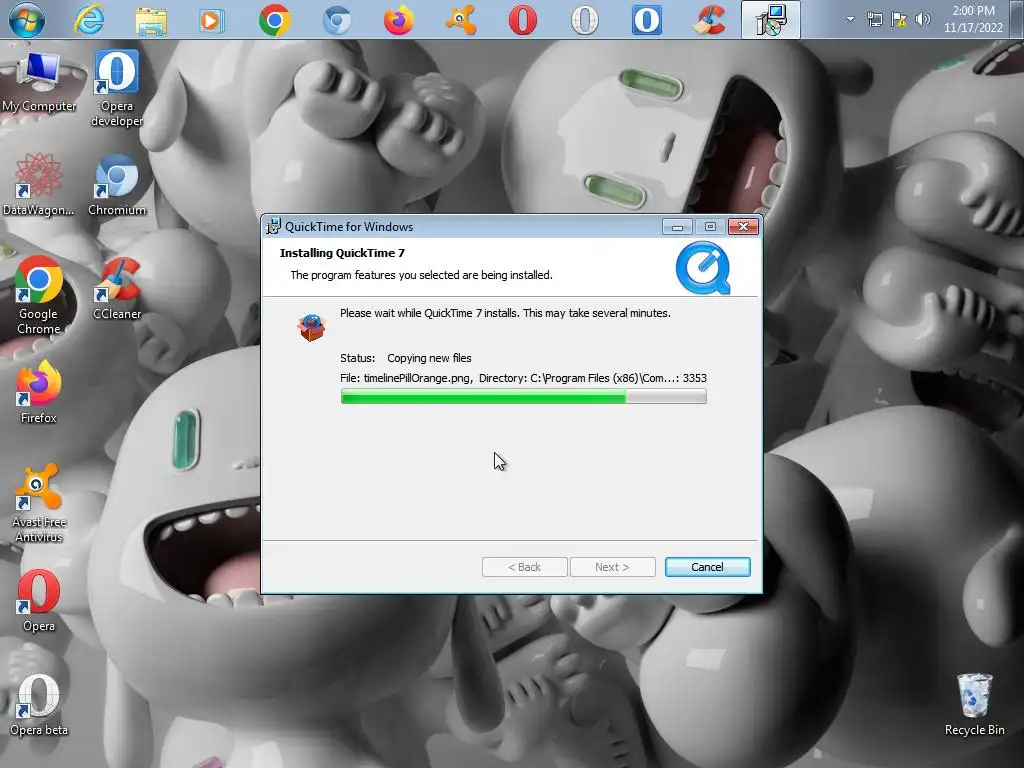This screenshot has width=1024, height=768.
Task: Select Opera beta desktop shortcut
Action: [39, 705]
